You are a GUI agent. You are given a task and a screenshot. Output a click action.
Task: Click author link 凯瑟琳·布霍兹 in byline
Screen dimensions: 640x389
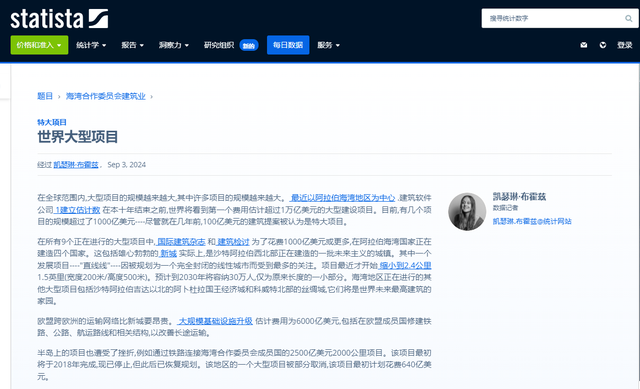coord(76,164)
